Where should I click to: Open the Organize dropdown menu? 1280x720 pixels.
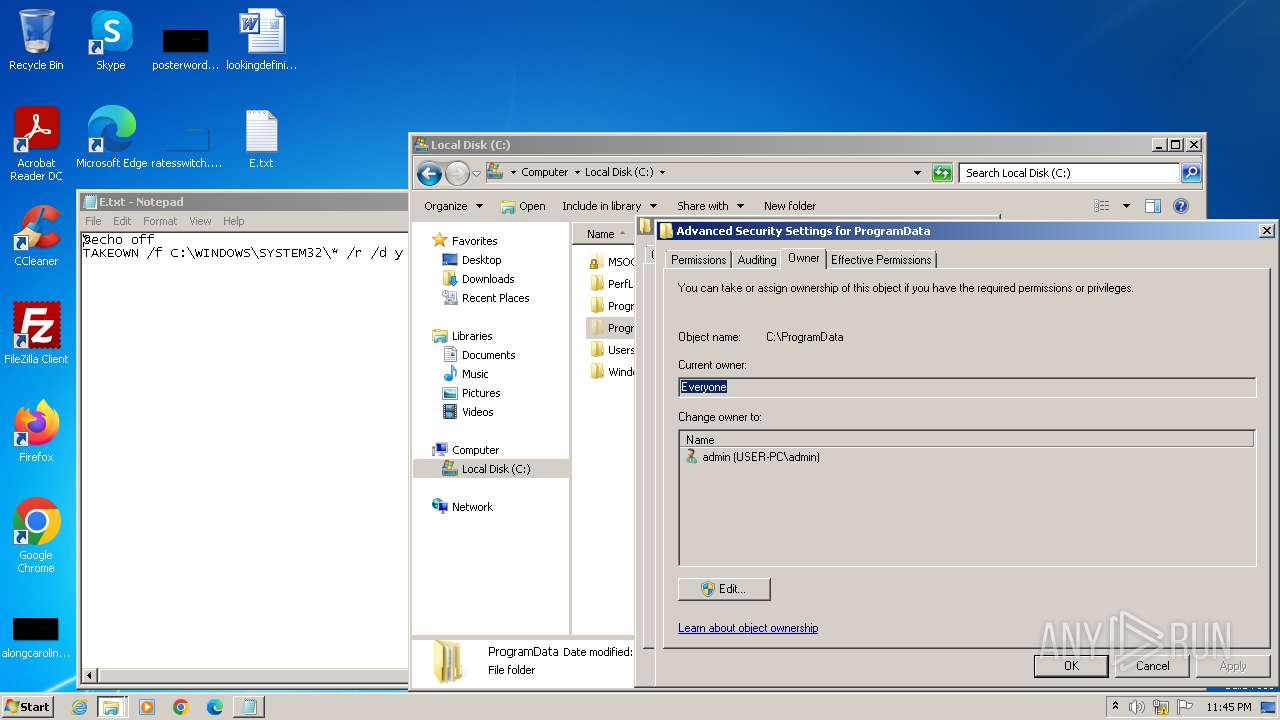(453, 206)
